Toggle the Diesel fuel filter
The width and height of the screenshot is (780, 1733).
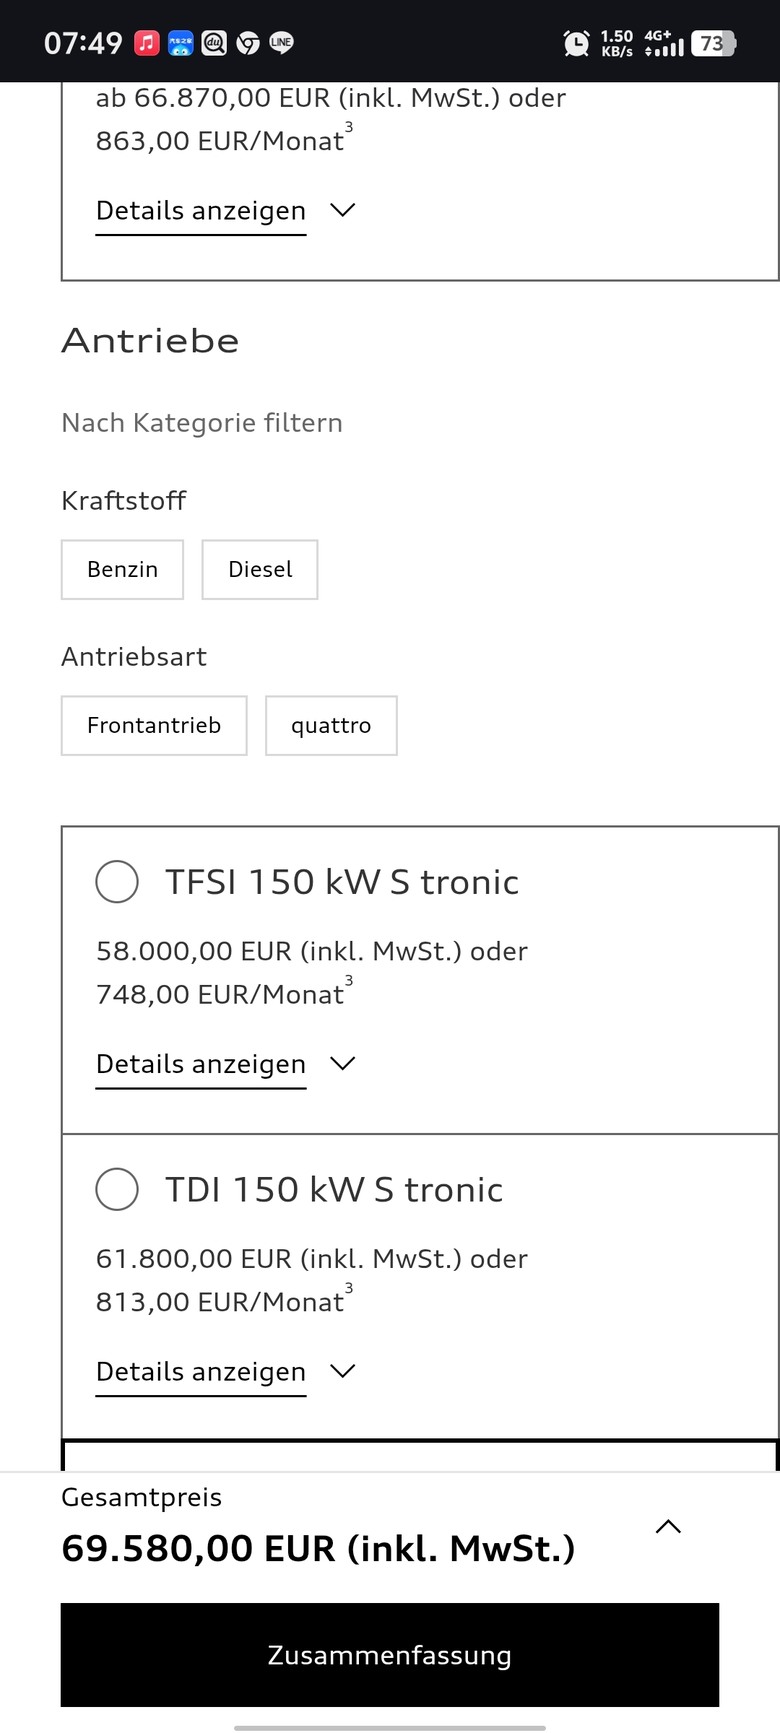point(260,570)
